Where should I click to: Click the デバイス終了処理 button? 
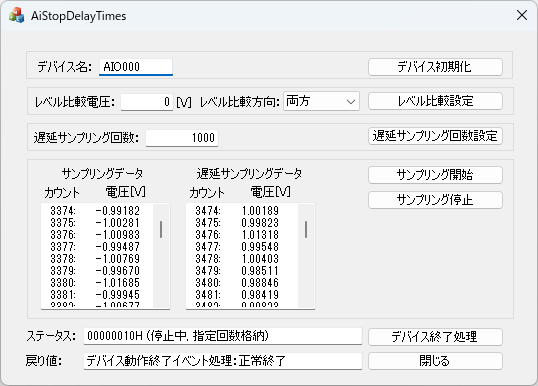[435, 337]
